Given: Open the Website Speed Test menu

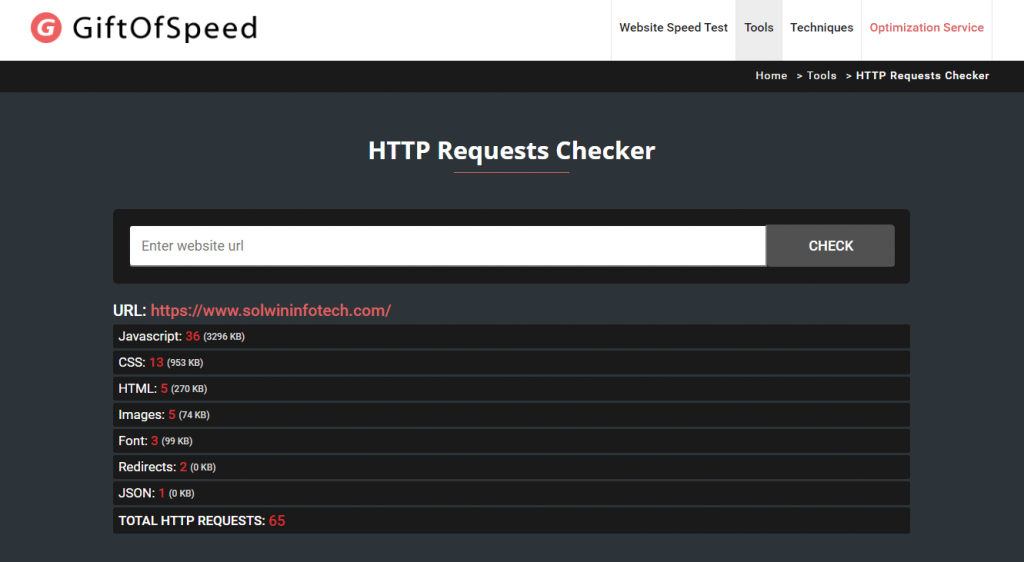Looking at the screenshot, I should point(673,28).
